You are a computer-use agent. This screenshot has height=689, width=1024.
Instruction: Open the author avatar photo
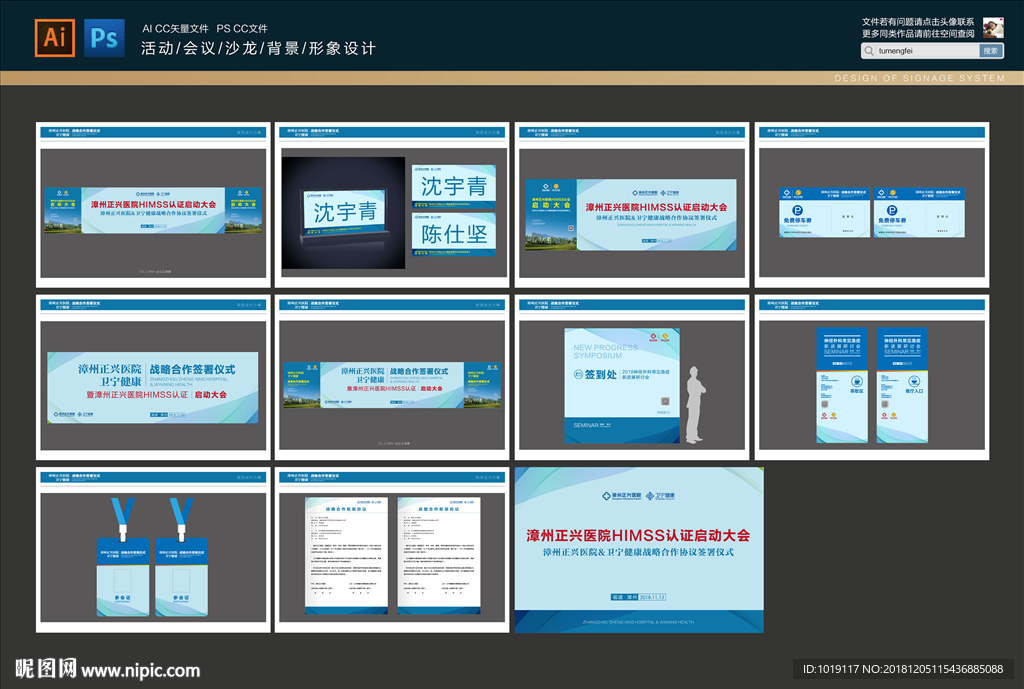coord(993,28)
